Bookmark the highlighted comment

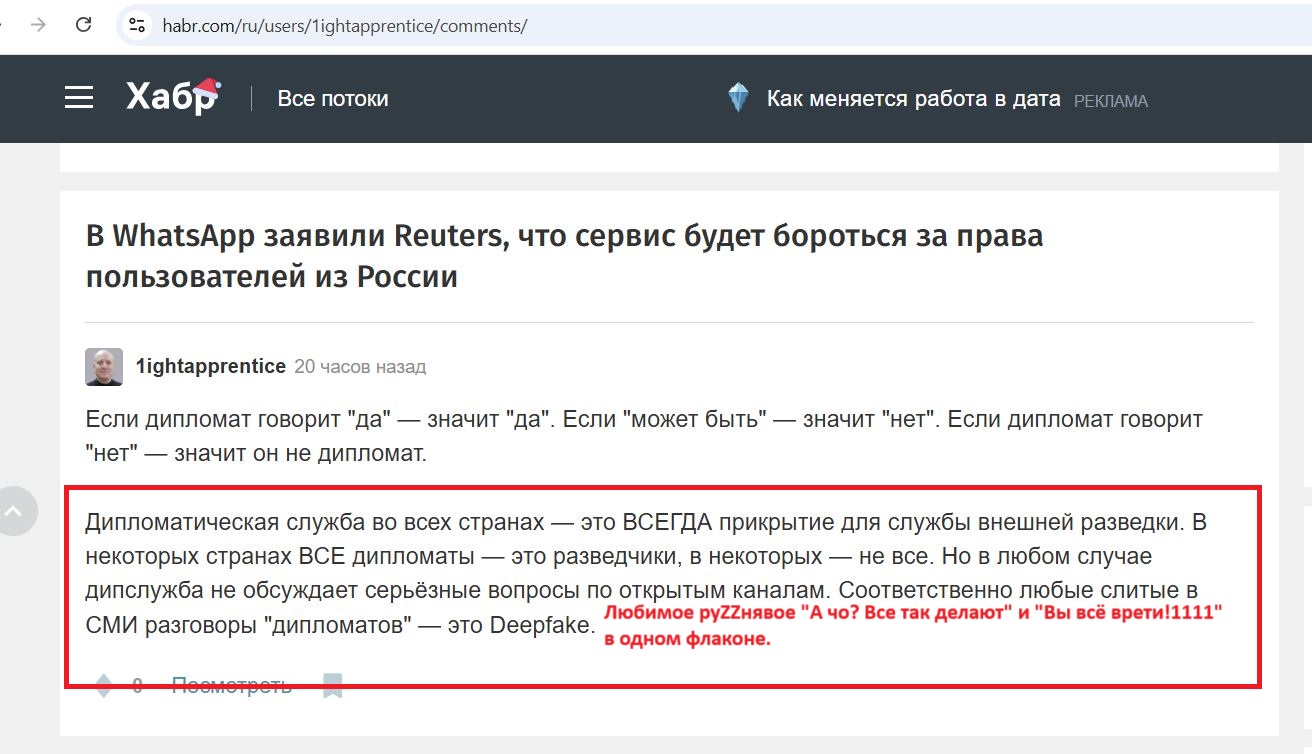coord(332,685)
